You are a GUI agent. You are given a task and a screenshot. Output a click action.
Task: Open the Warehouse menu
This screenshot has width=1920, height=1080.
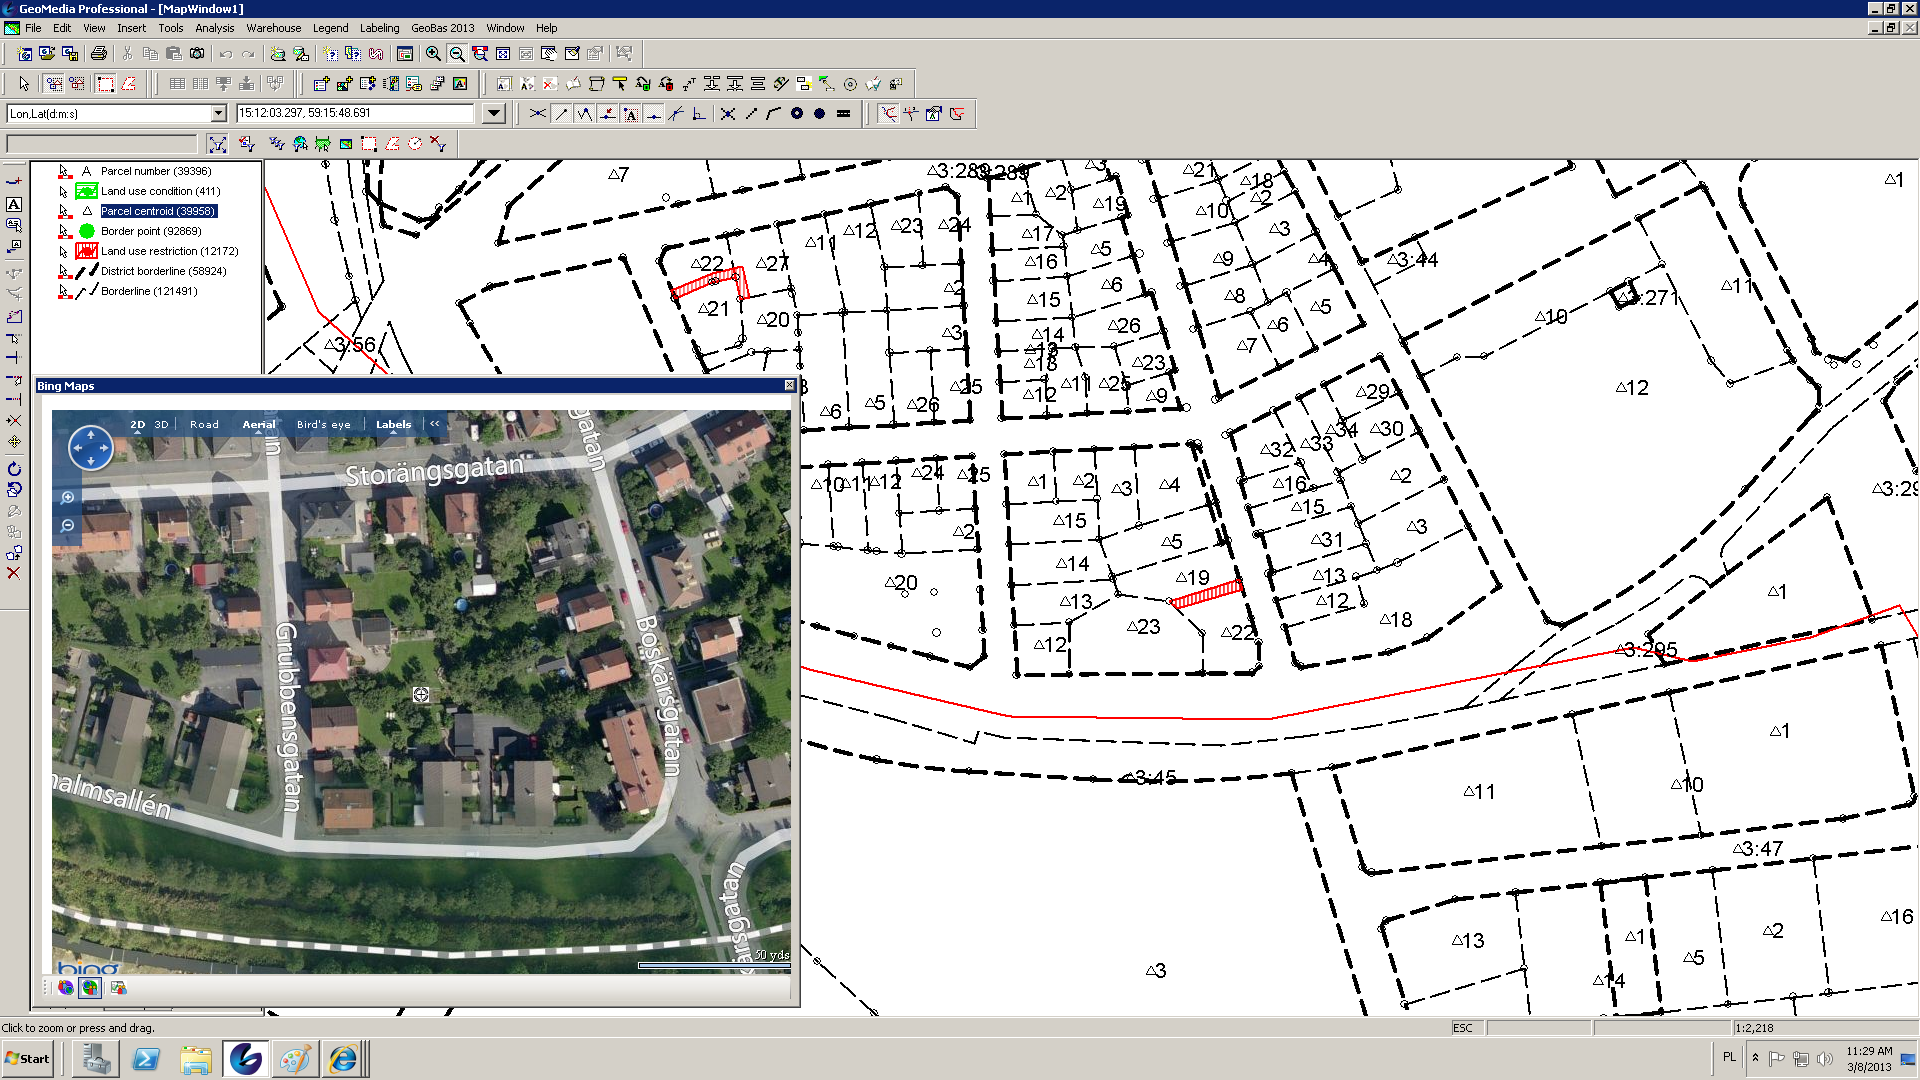point(273,28)
